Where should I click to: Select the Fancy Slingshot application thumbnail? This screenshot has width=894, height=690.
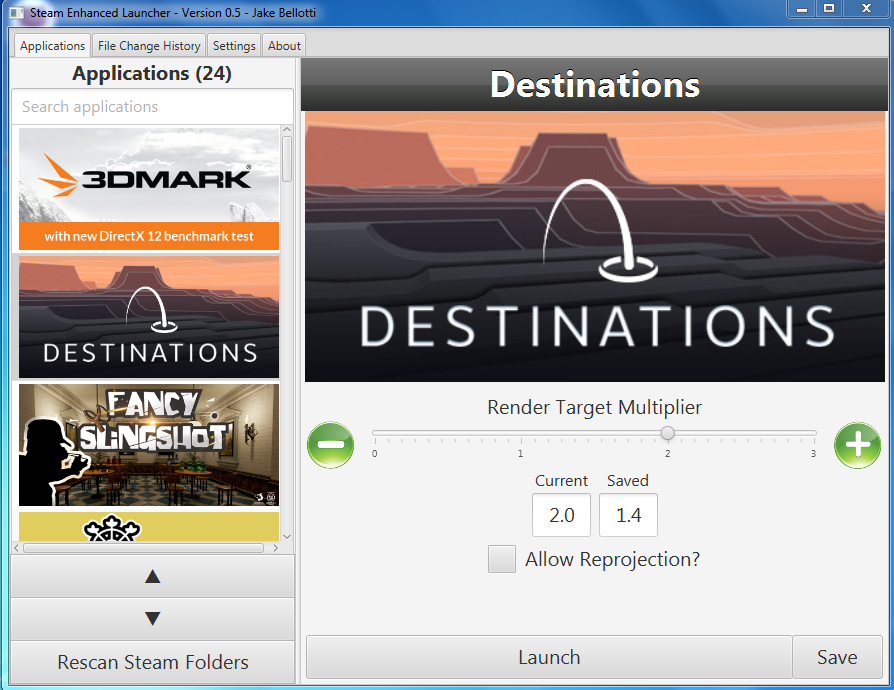click(149, 445)
